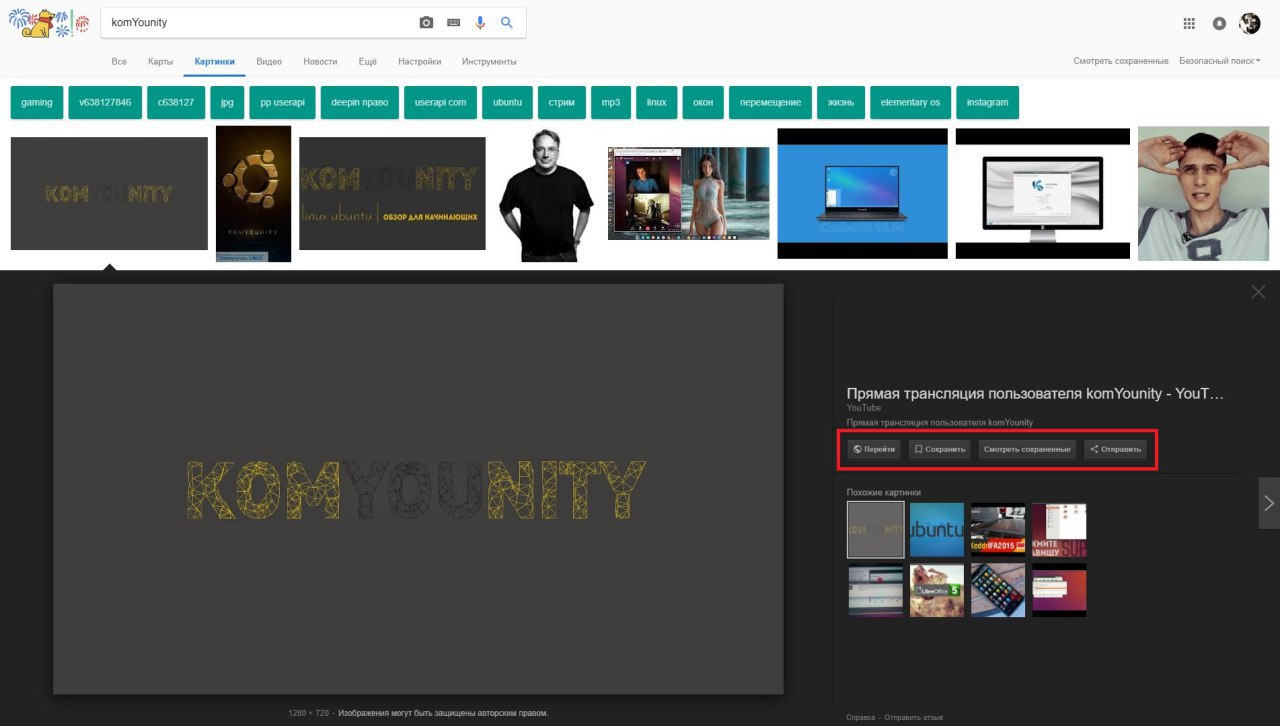The image size is (1280, 726).
Task: Click the blue magnifier search icon
Action: 507,22
